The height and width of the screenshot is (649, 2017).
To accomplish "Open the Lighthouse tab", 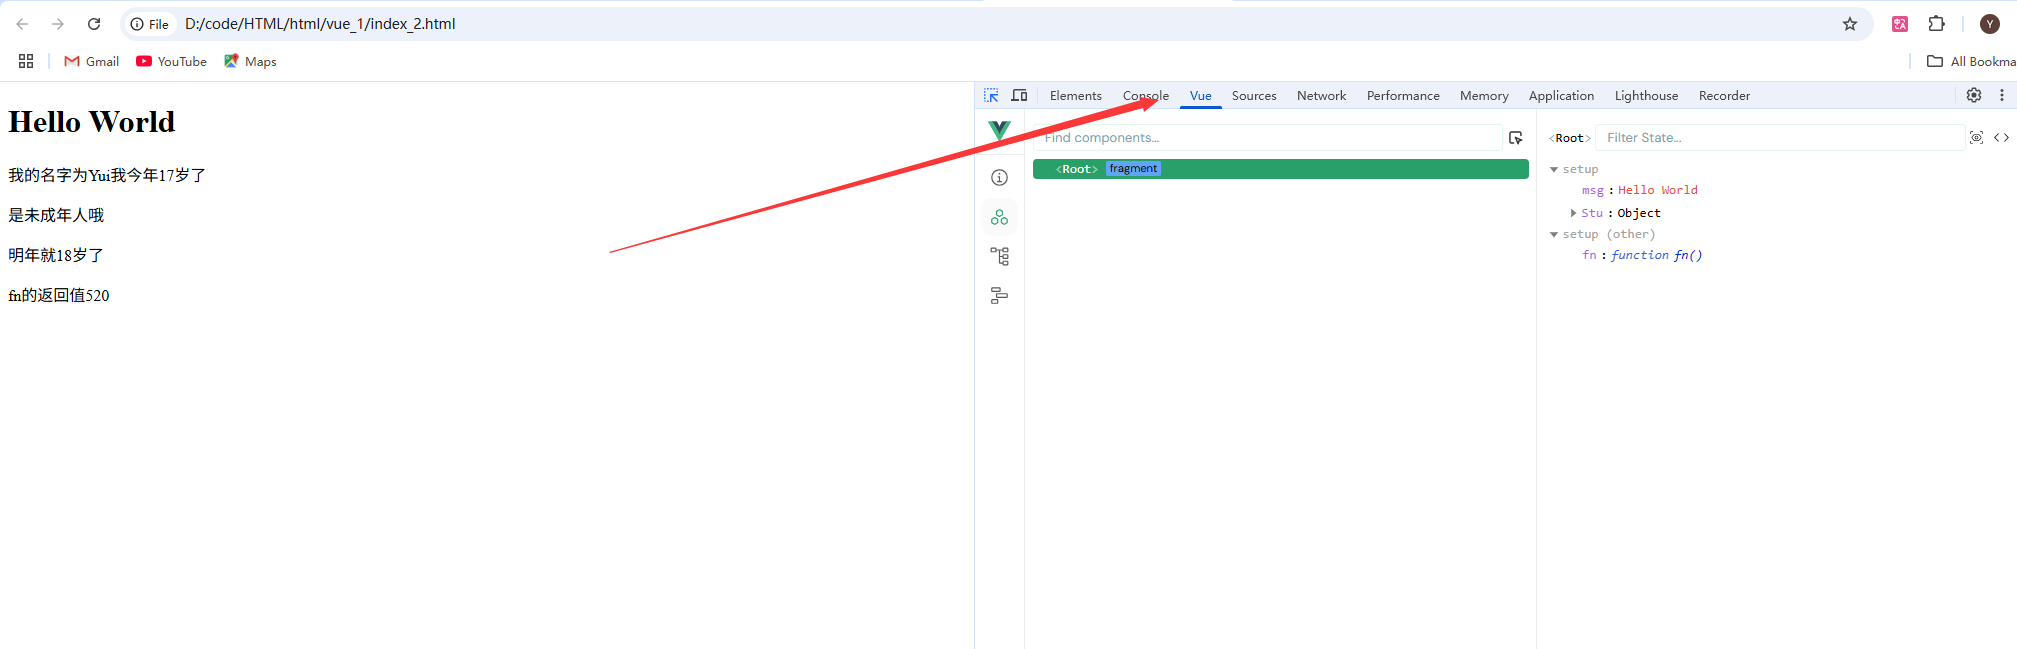I will [x=1646, y=96].
